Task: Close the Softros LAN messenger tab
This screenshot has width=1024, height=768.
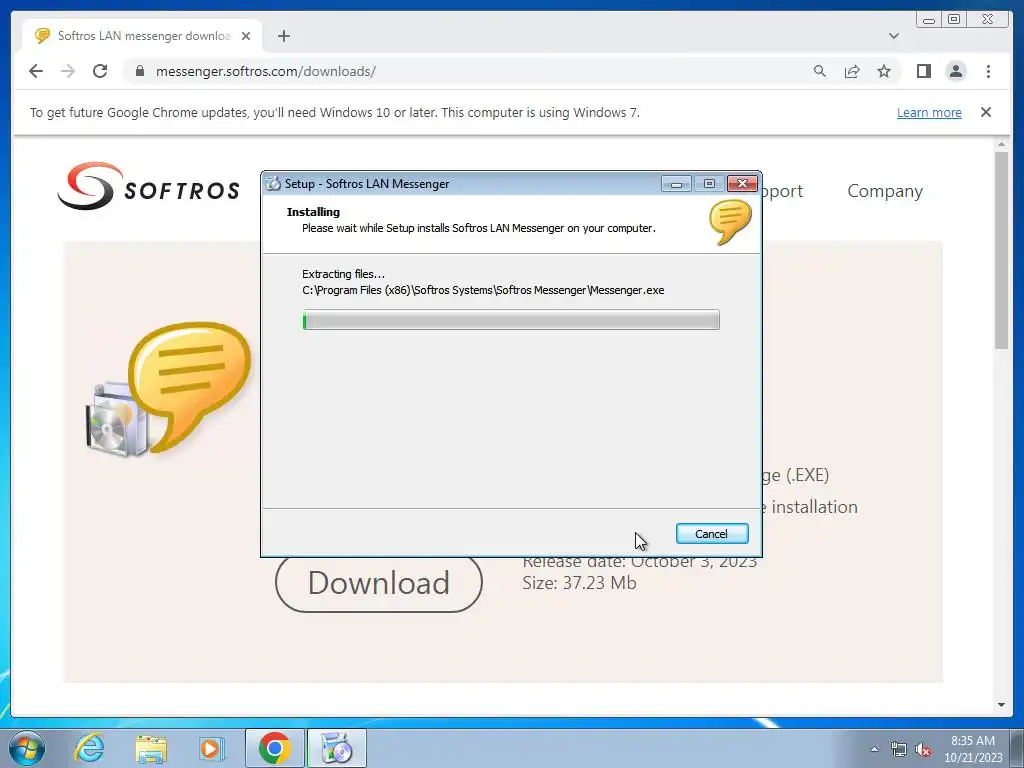Action: [x=246, y=36]
